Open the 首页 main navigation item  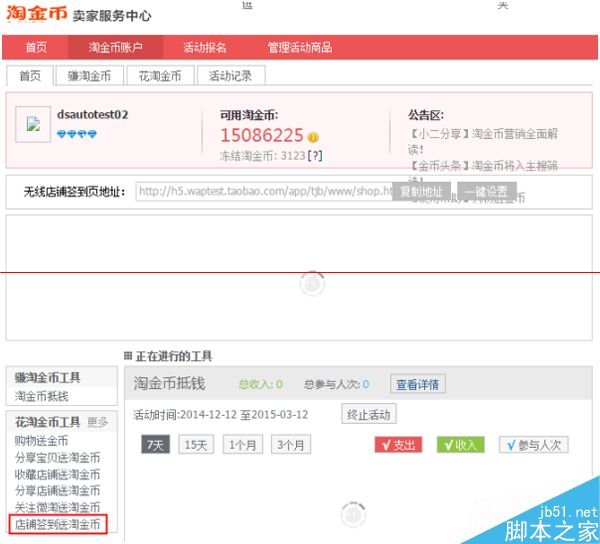coord(36,47)
